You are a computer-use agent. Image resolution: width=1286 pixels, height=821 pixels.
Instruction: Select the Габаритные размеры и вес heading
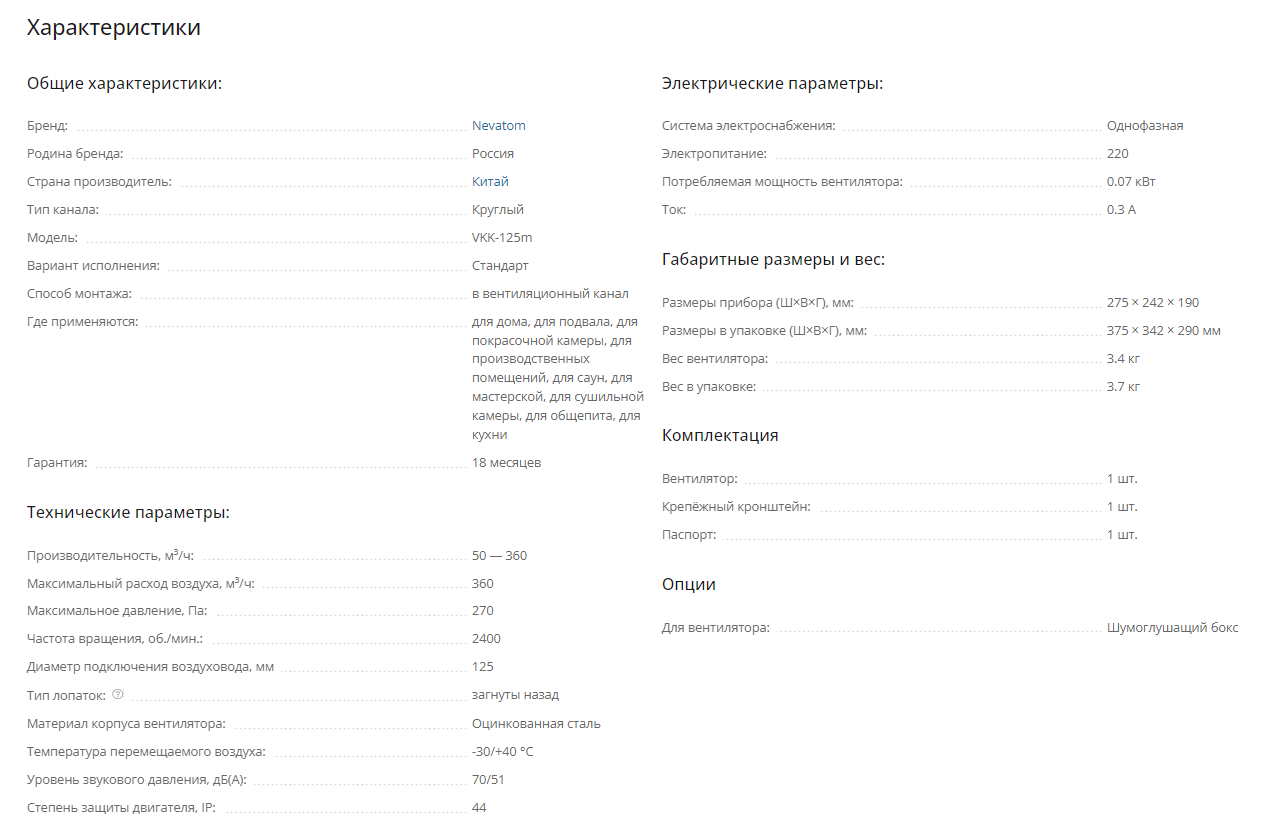point(773,260)
